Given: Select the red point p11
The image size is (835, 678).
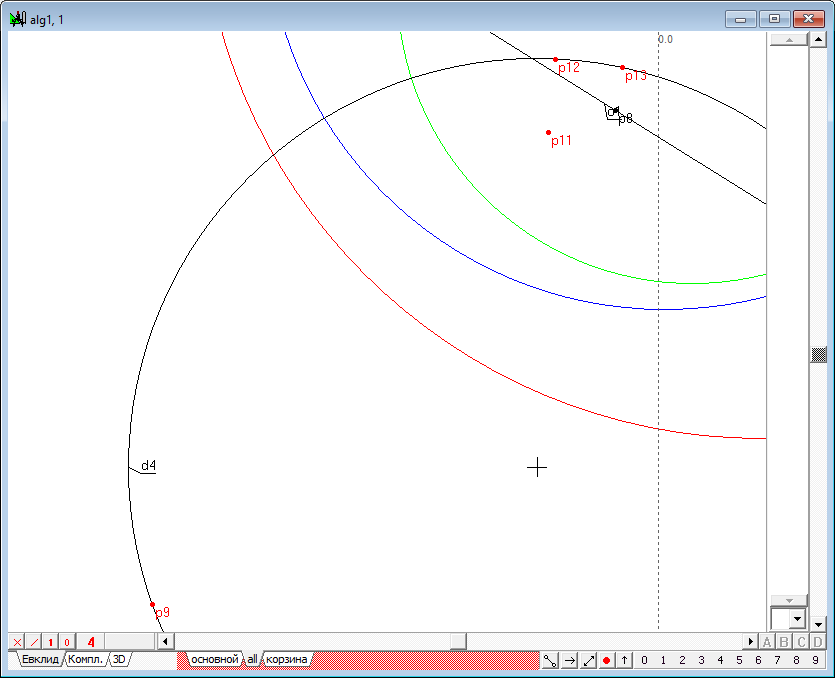Looking at the screenshot, I should (x=549, y=133).
